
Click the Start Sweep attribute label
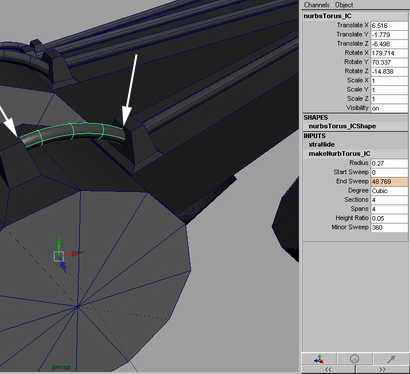tap(351, 172)
